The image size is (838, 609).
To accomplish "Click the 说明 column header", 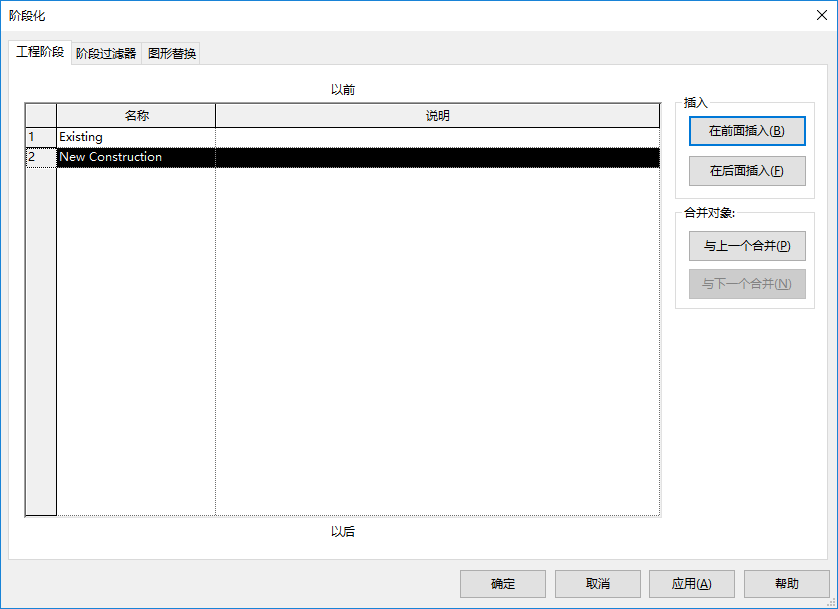I will click(437, 115).
